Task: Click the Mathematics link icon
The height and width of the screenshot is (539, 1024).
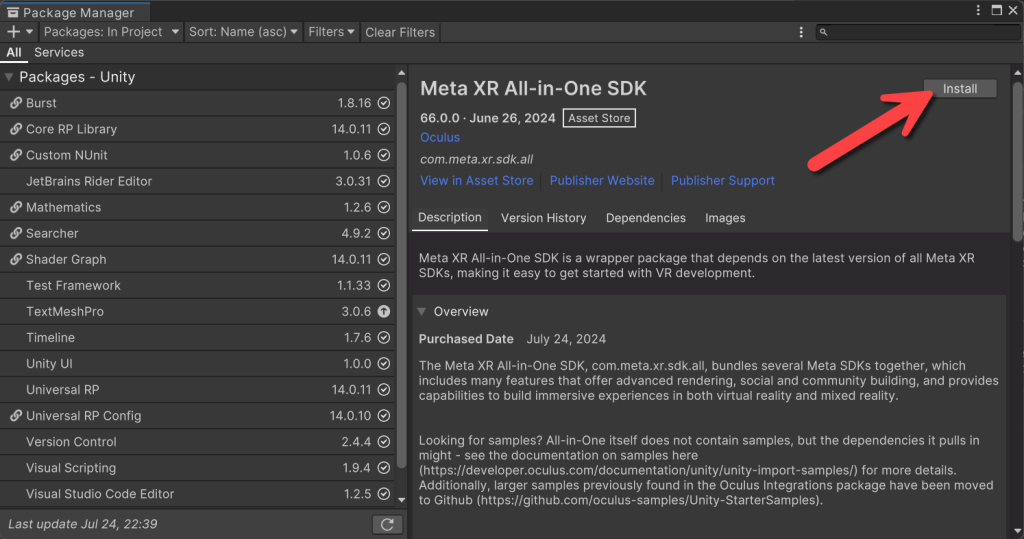Action: click(x=16, y=207)
